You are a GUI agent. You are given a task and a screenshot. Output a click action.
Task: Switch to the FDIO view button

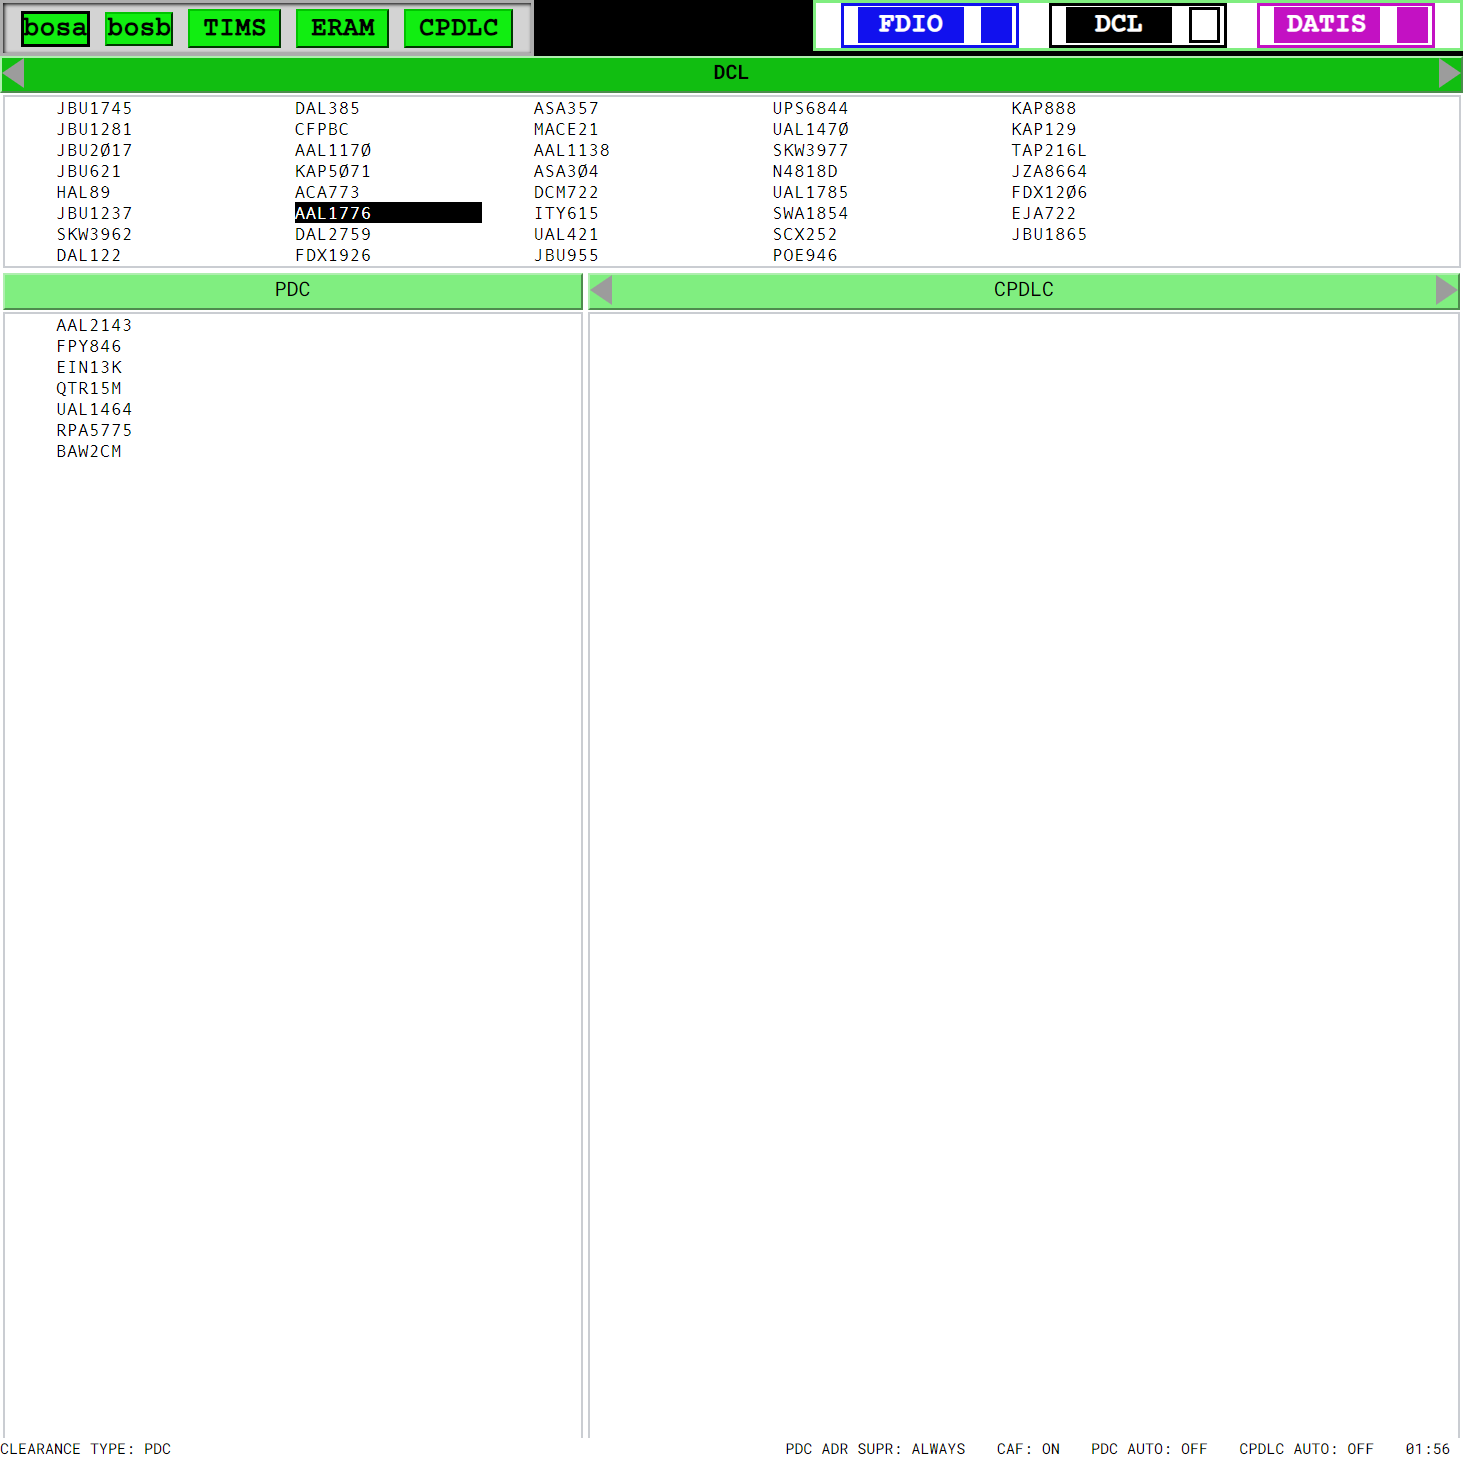pos(911,25)
